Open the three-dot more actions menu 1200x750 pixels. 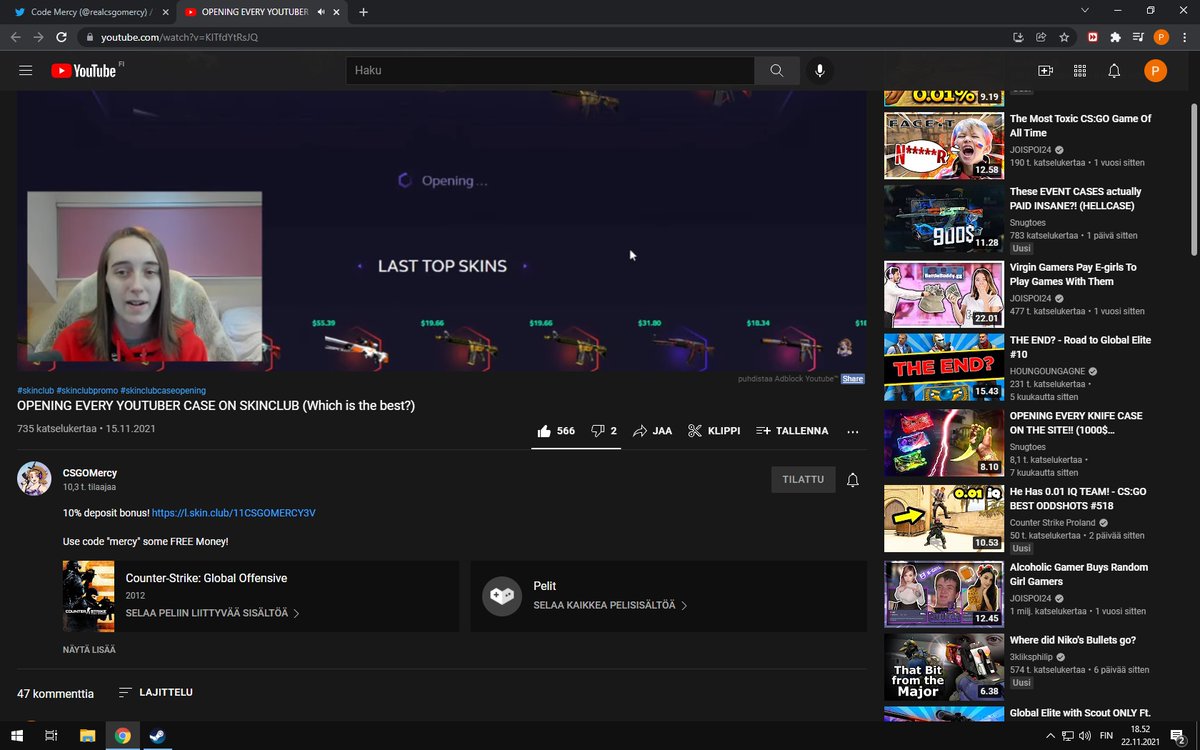pos(852,431)
